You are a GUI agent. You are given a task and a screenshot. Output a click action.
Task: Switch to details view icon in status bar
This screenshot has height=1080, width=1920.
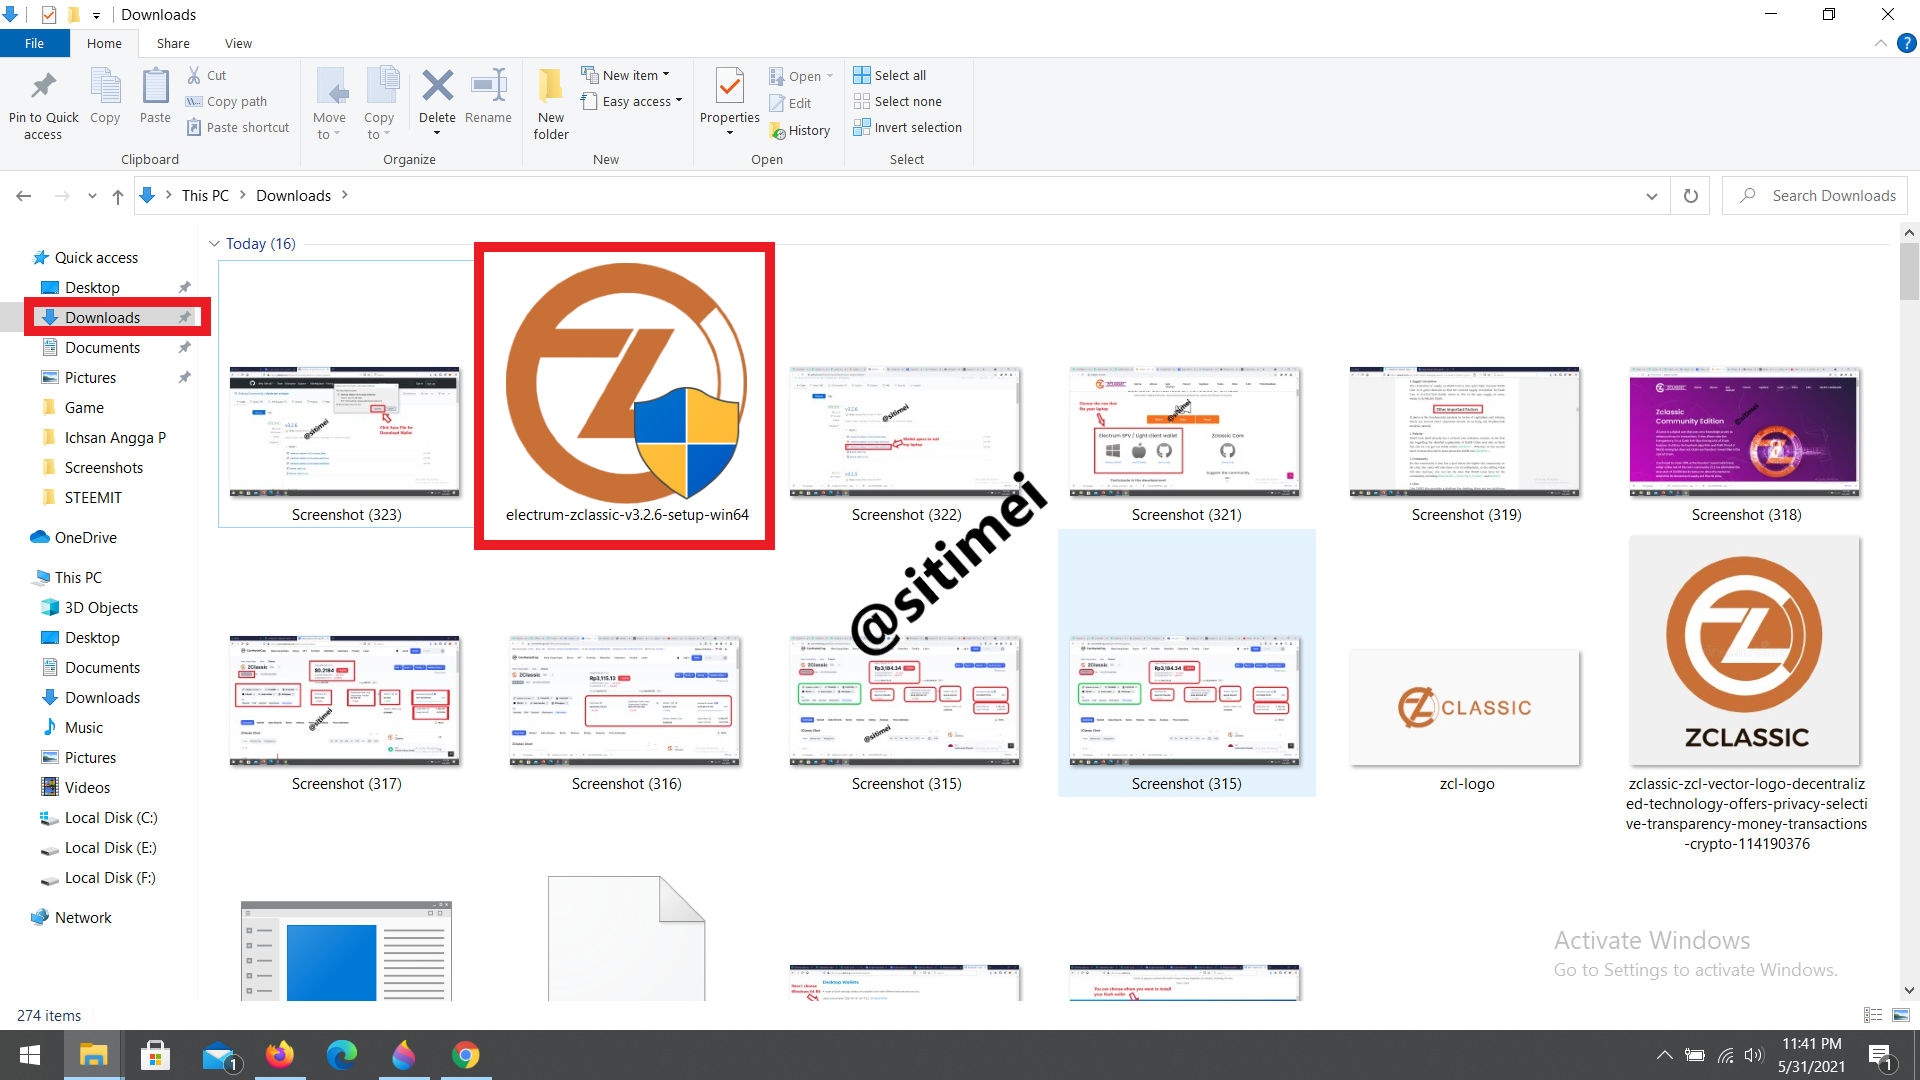1873,1015
